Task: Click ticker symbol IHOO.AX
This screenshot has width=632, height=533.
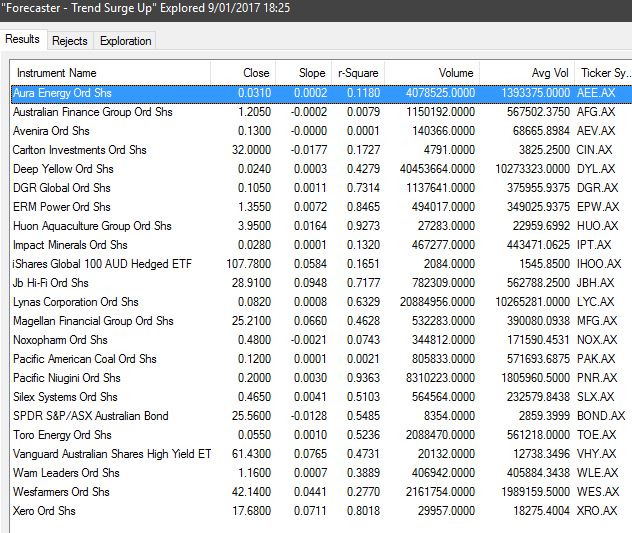Action: pos(599,264)
